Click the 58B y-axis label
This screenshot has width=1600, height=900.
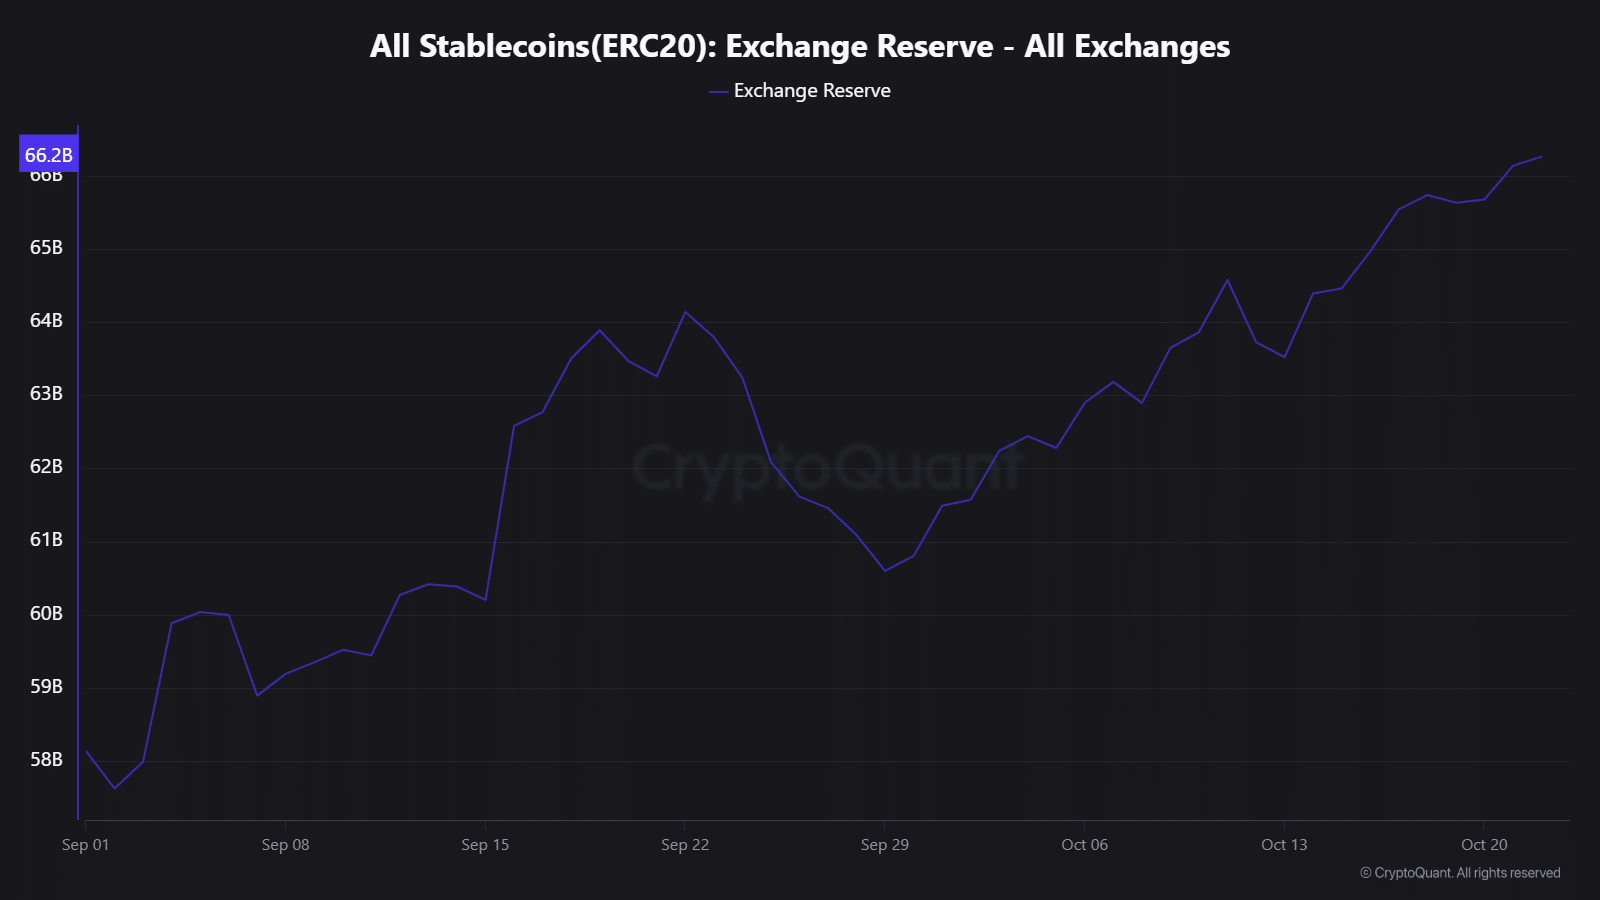(46, 760)
